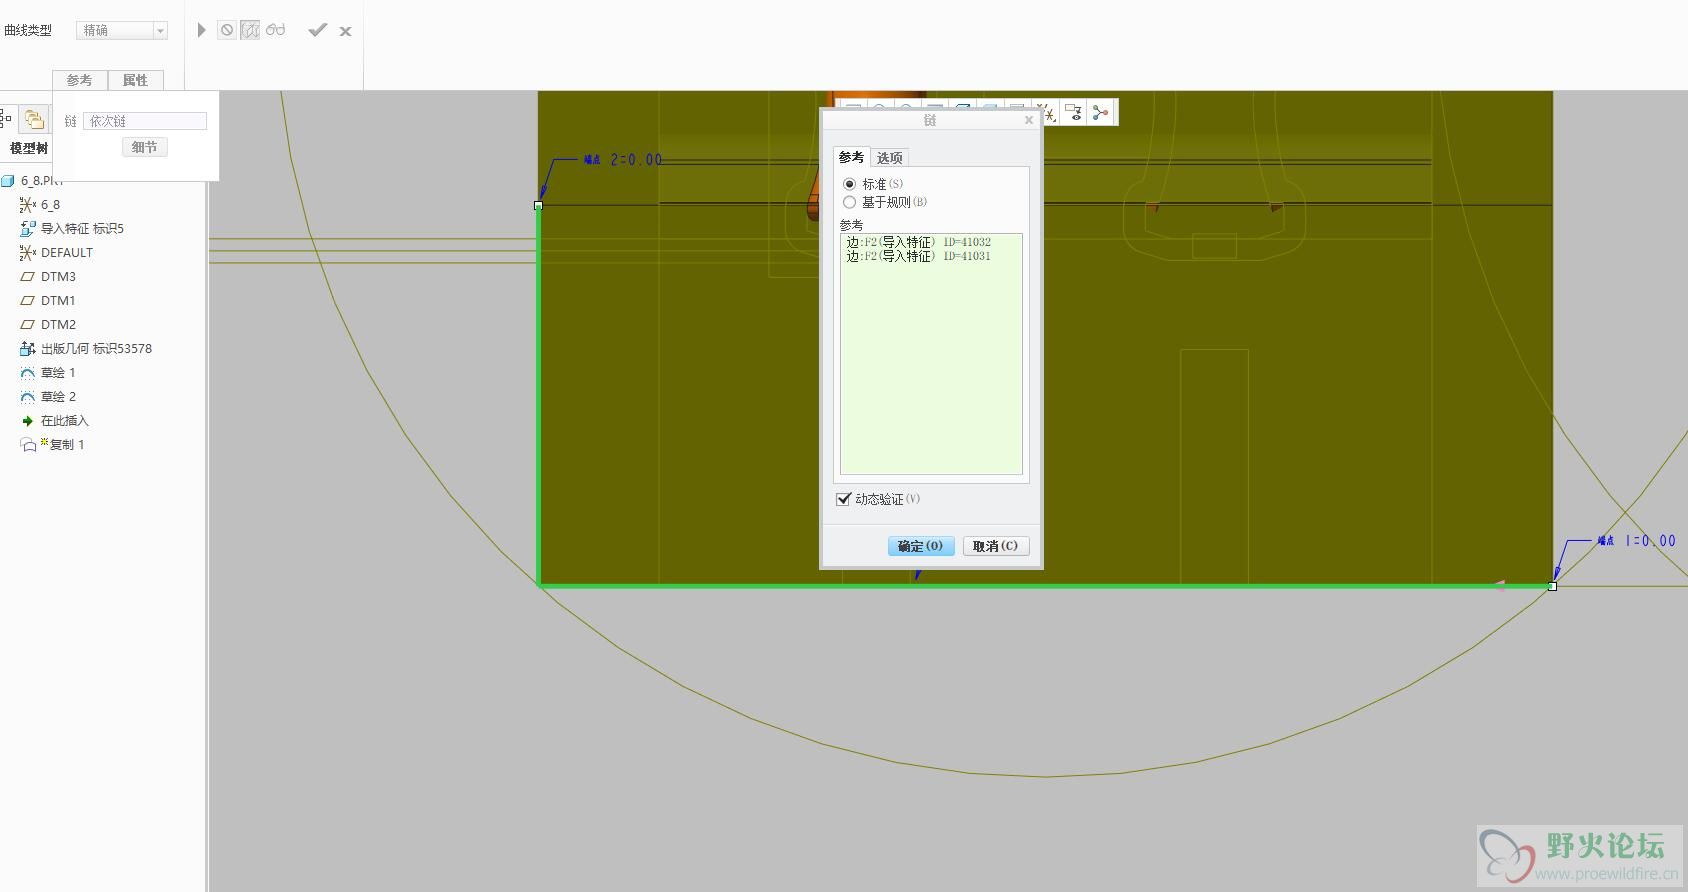
Task: Switch to 选项 tab in the 链 dialog
Action: click(x=890, y=158)
